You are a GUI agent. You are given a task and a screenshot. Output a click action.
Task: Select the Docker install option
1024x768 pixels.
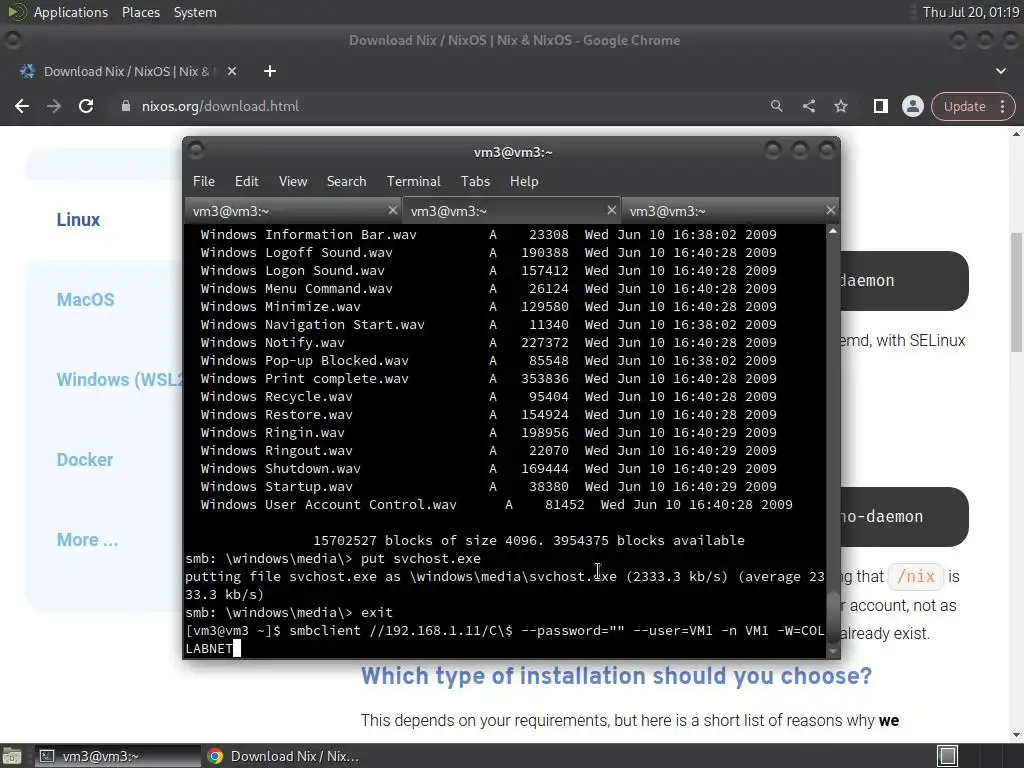pos(85,460)
